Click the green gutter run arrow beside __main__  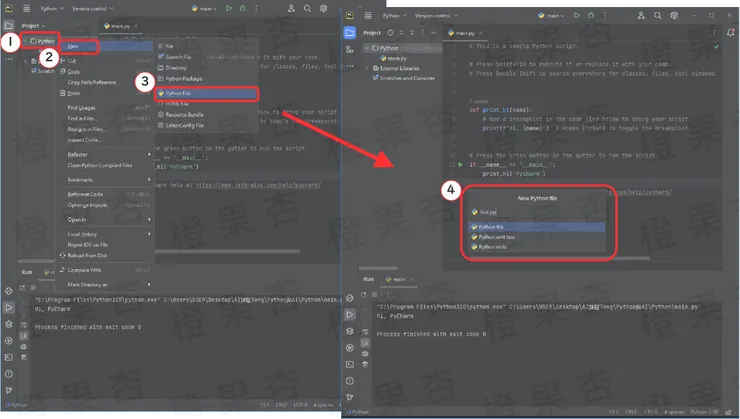point(460,164)
